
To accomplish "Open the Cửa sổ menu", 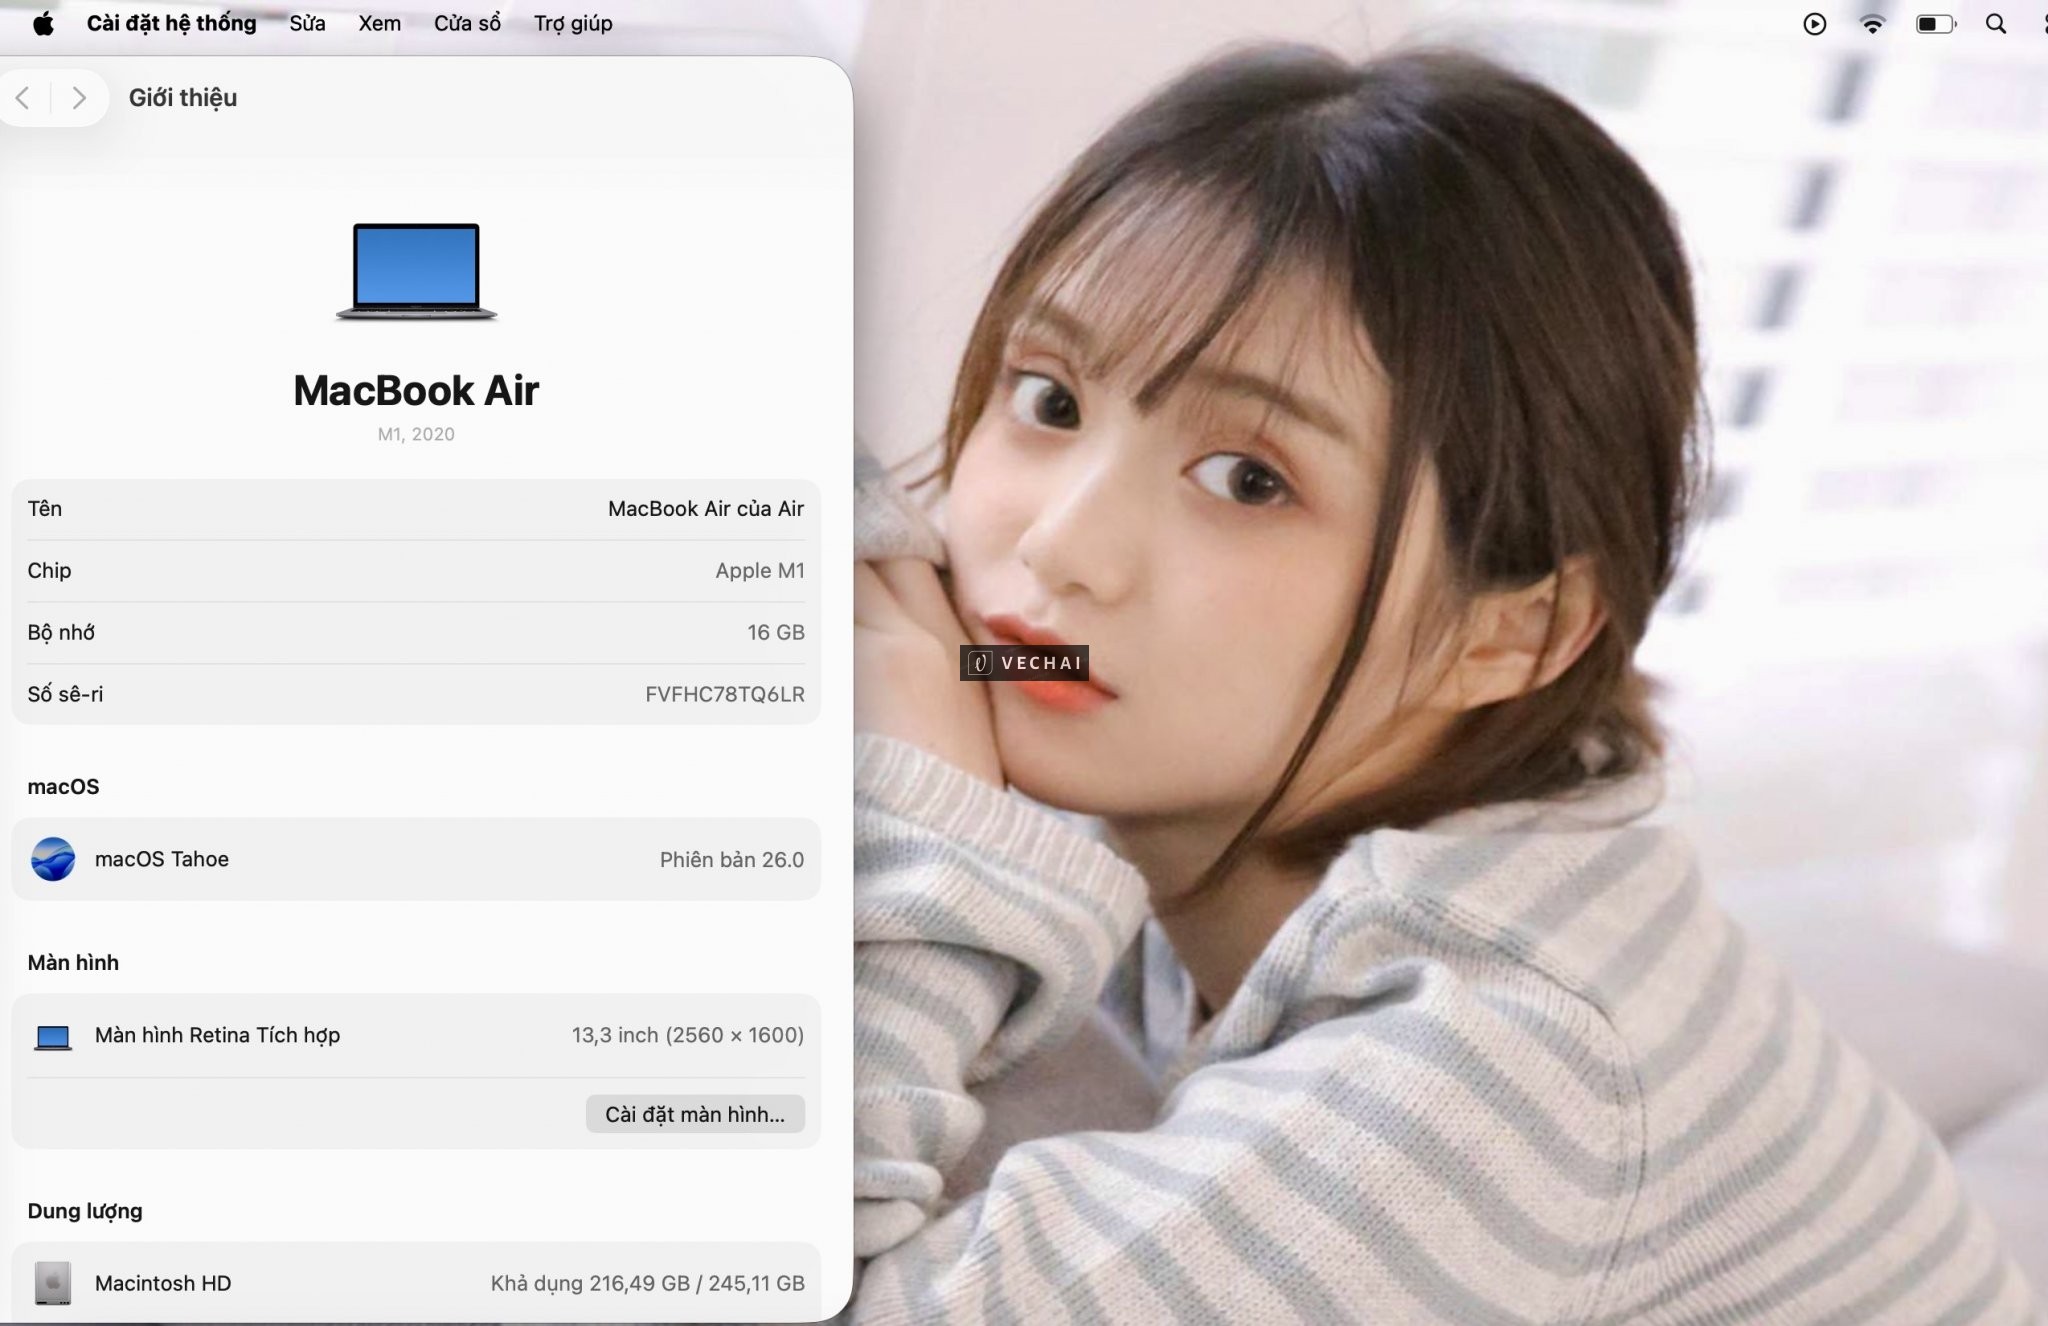I will coord(467,24).
